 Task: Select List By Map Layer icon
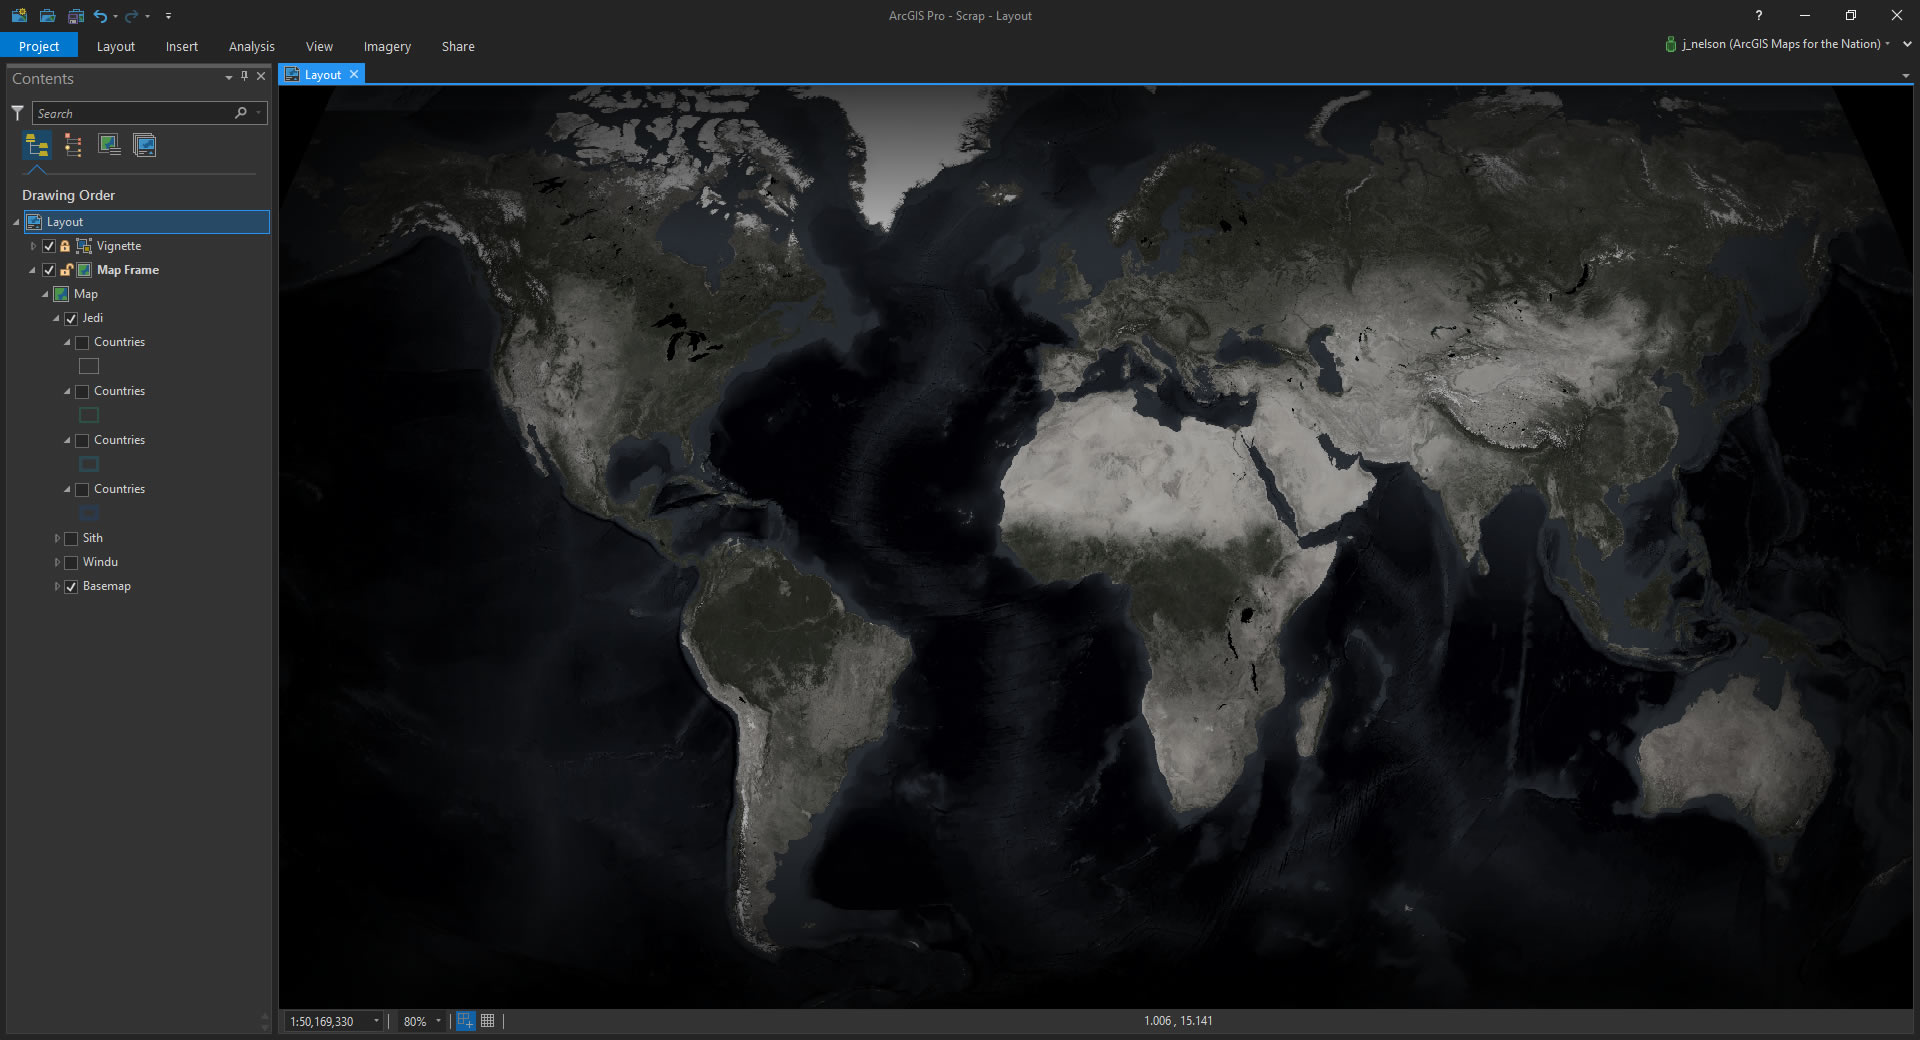[145, 146]
